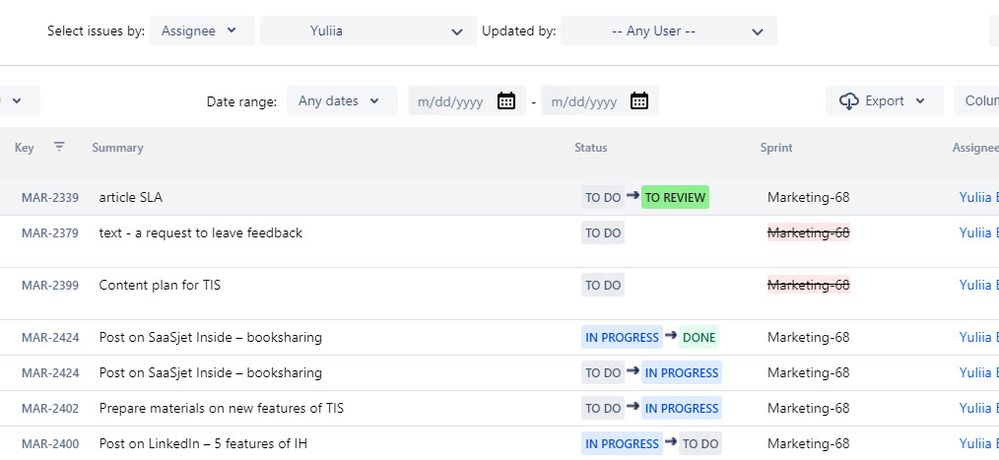Sort by the Summary column header
Screen dimensions: 999x460
[x=117, y=147]
